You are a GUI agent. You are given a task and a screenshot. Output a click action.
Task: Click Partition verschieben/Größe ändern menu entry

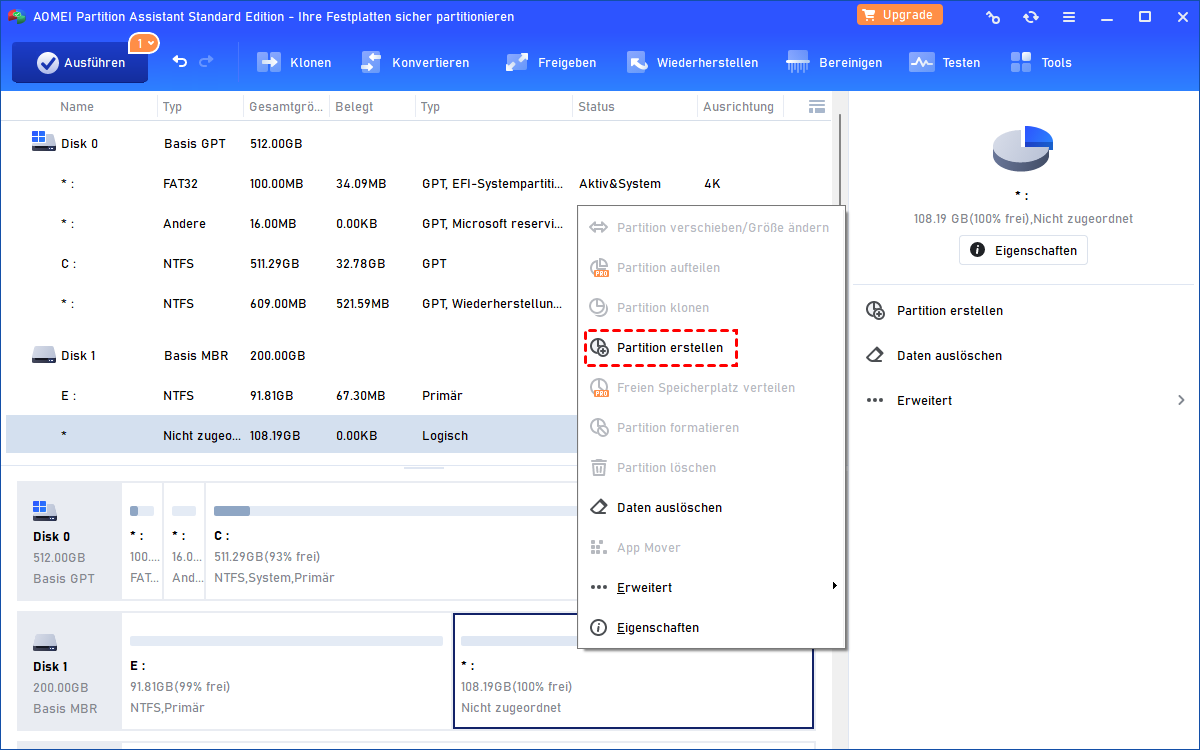711,227
